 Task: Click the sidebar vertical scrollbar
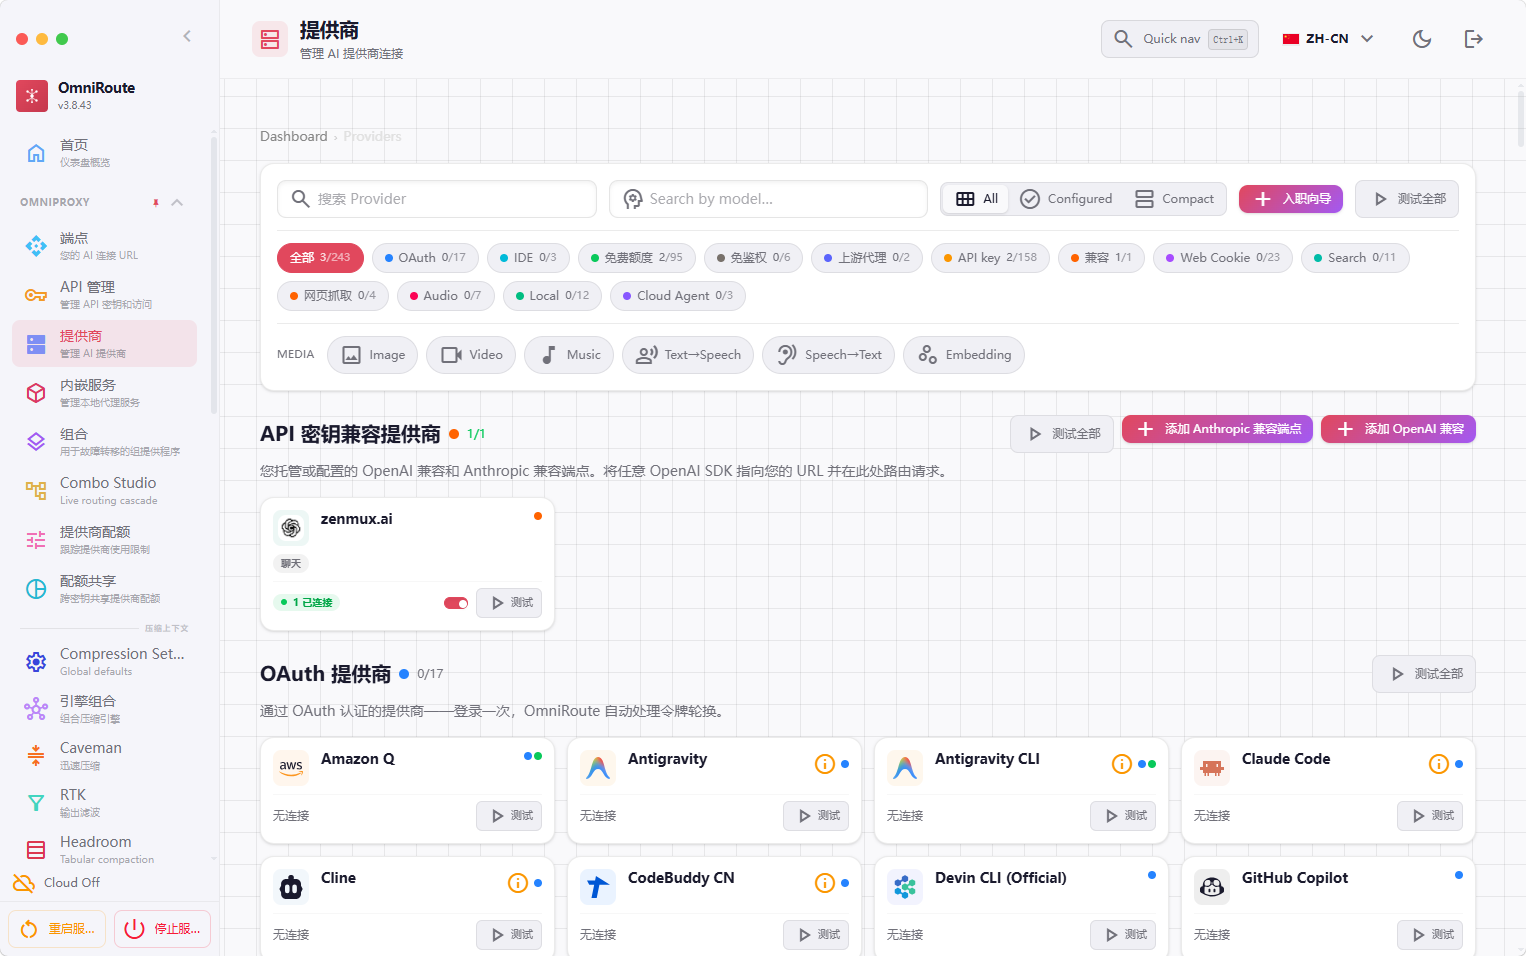214,275
